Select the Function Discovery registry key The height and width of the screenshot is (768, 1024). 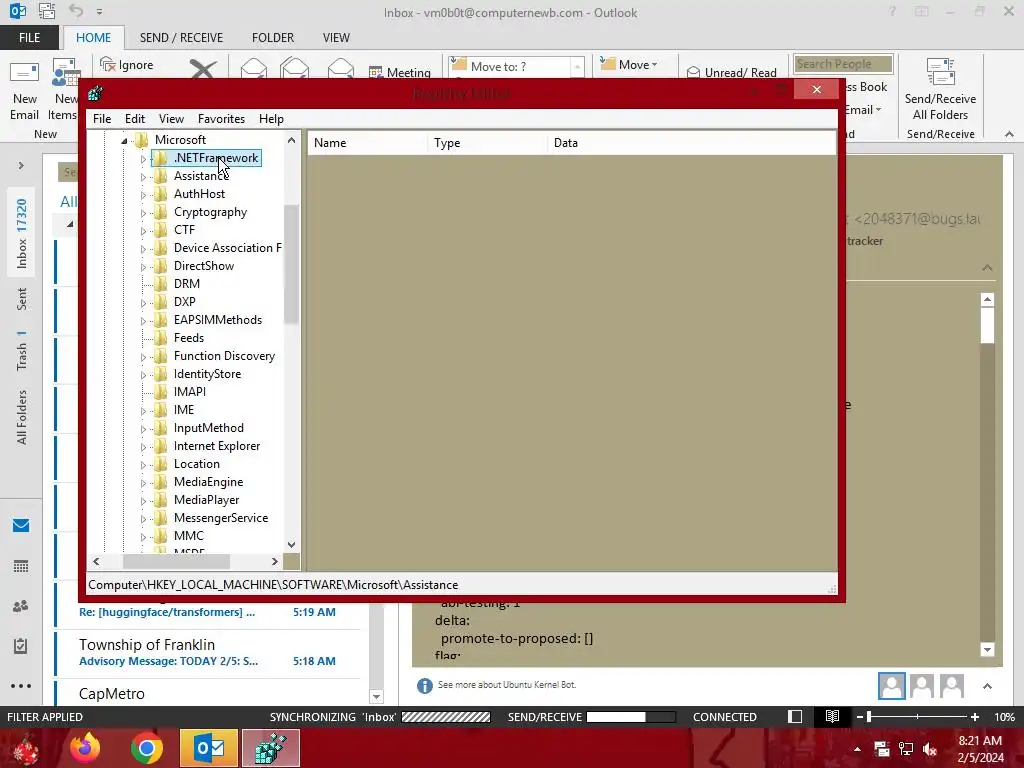[x=224, y=357]
